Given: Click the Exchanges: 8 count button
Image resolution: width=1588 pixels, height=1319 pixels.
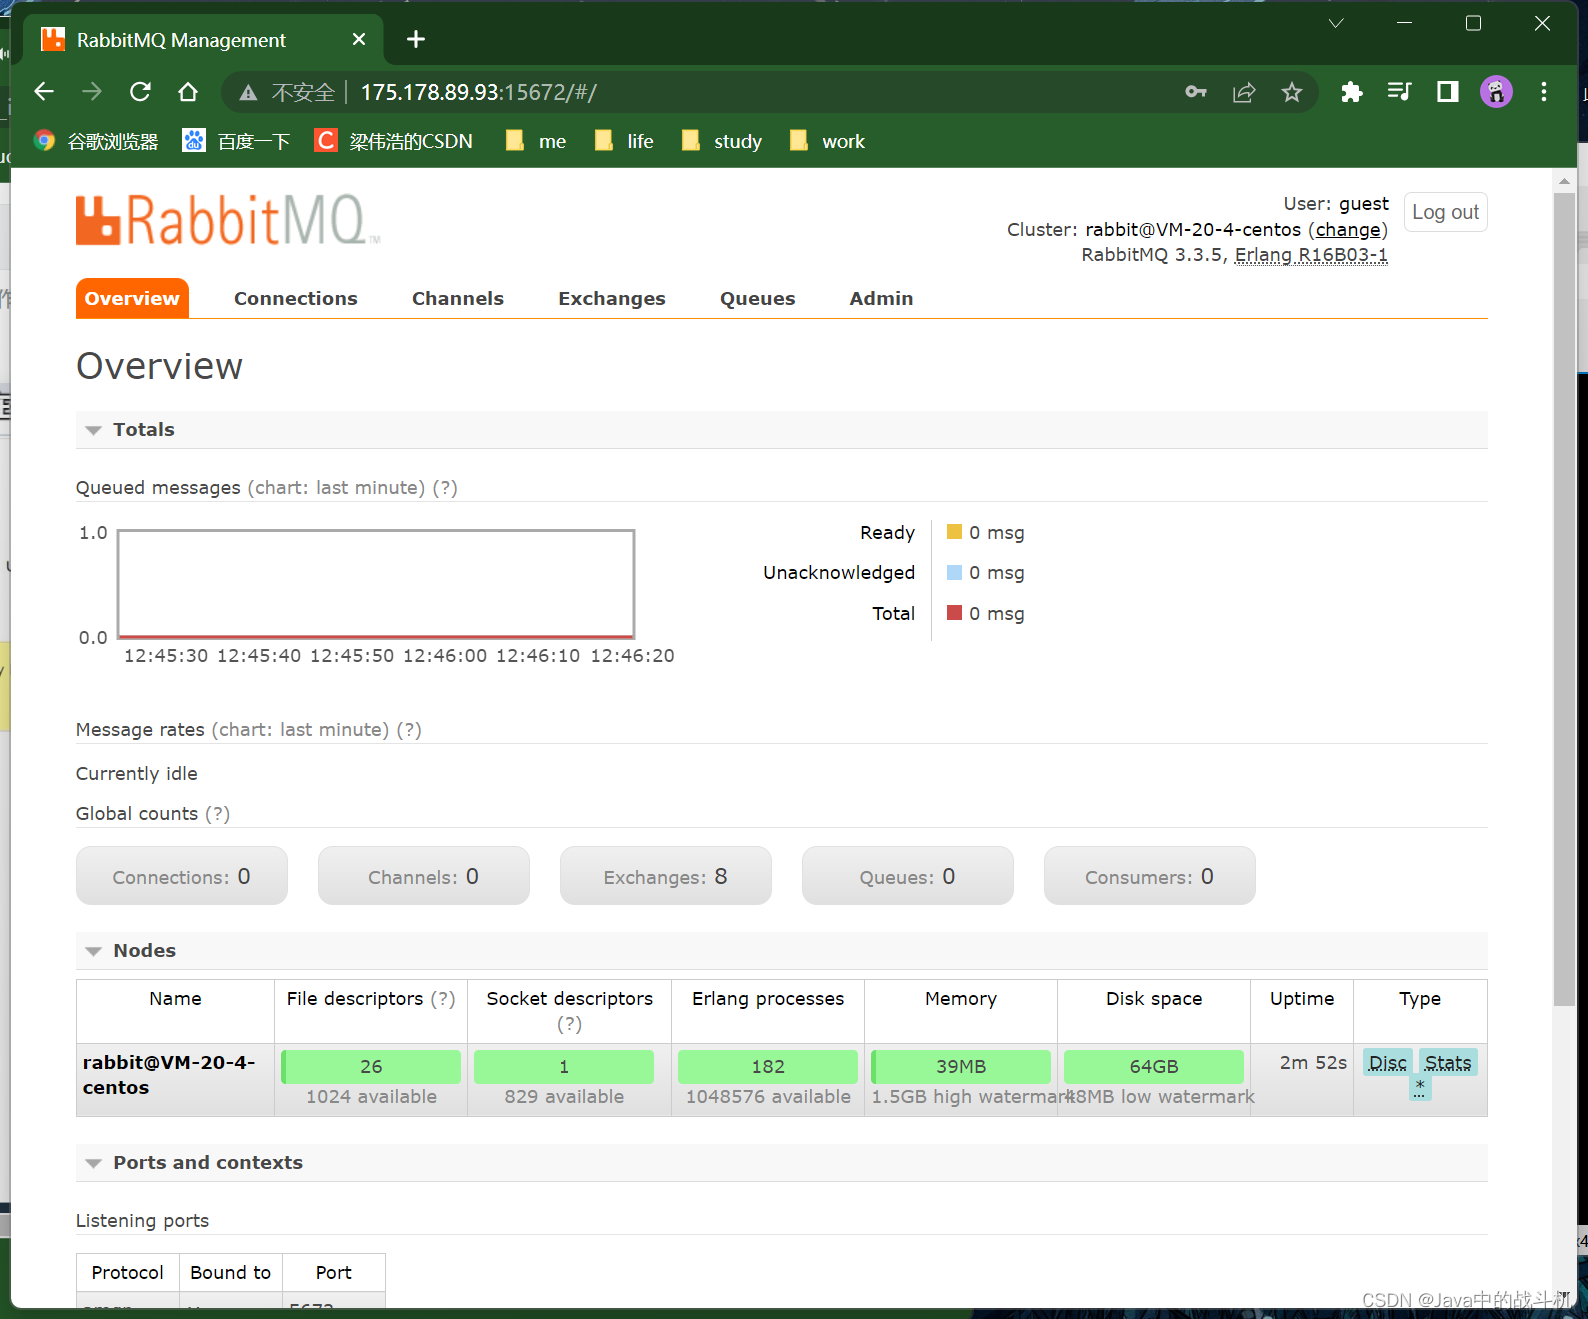Looking at the screenshot, I should tap(666, 876).
